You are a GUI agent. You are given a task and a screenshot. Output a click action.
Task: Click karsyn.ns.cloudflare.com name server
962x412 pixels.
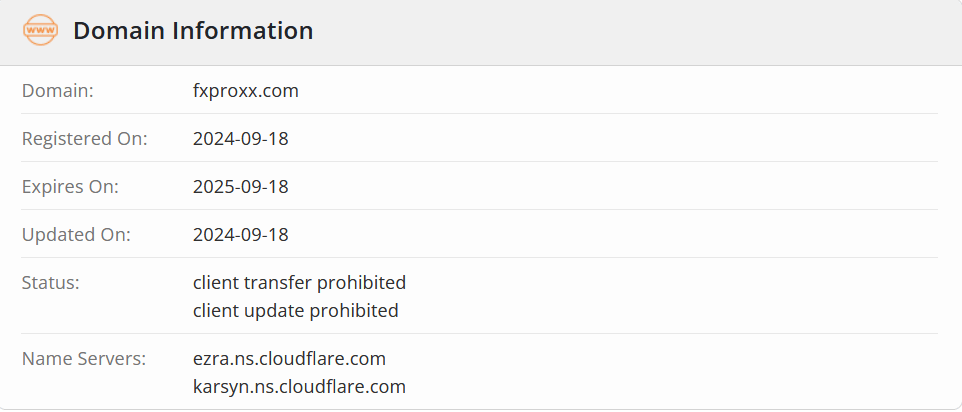(299, 387)
